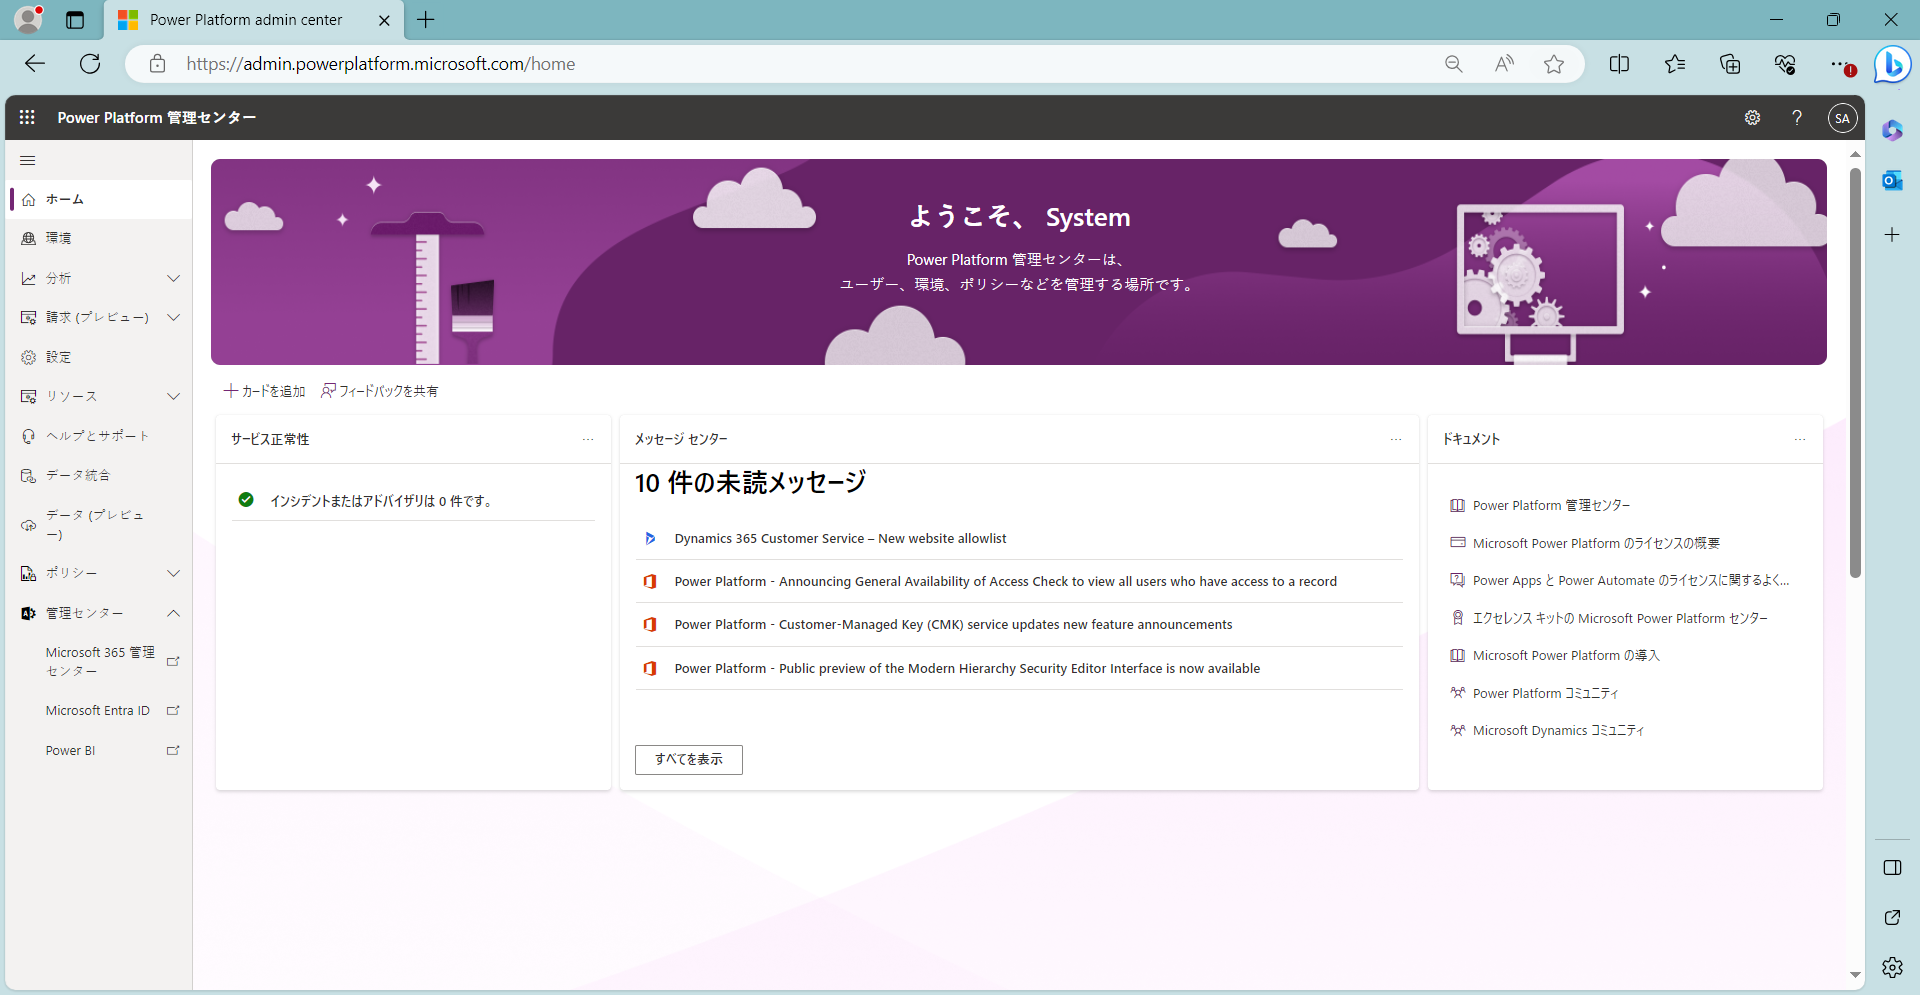1920x995 pixels.
Task: Click the page vertical scrollbar
Action: click(1855, 372)
